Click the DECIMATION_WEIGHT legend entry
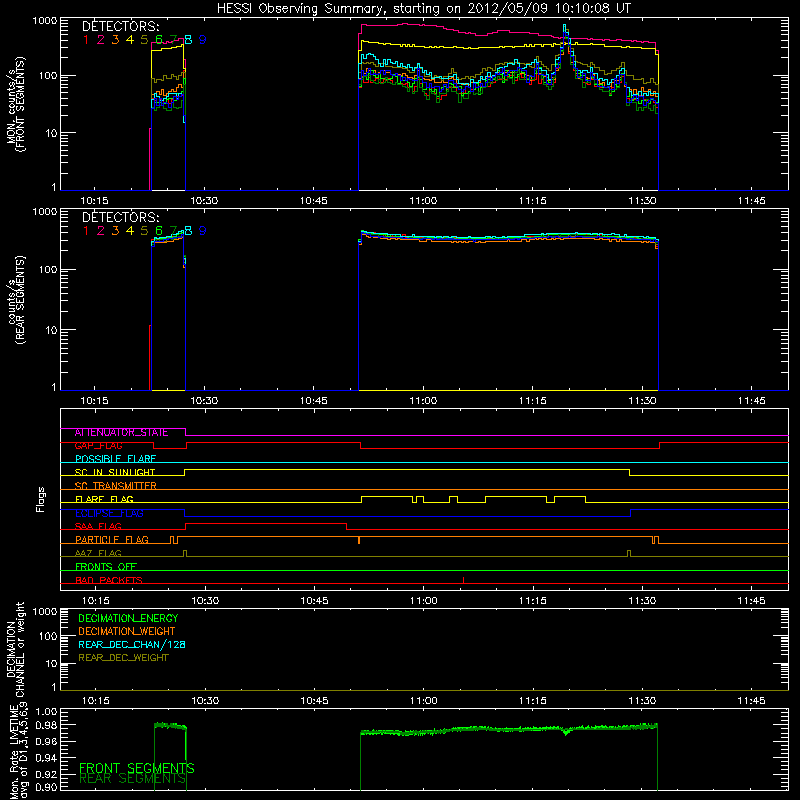800x800 pixels. 127,632
